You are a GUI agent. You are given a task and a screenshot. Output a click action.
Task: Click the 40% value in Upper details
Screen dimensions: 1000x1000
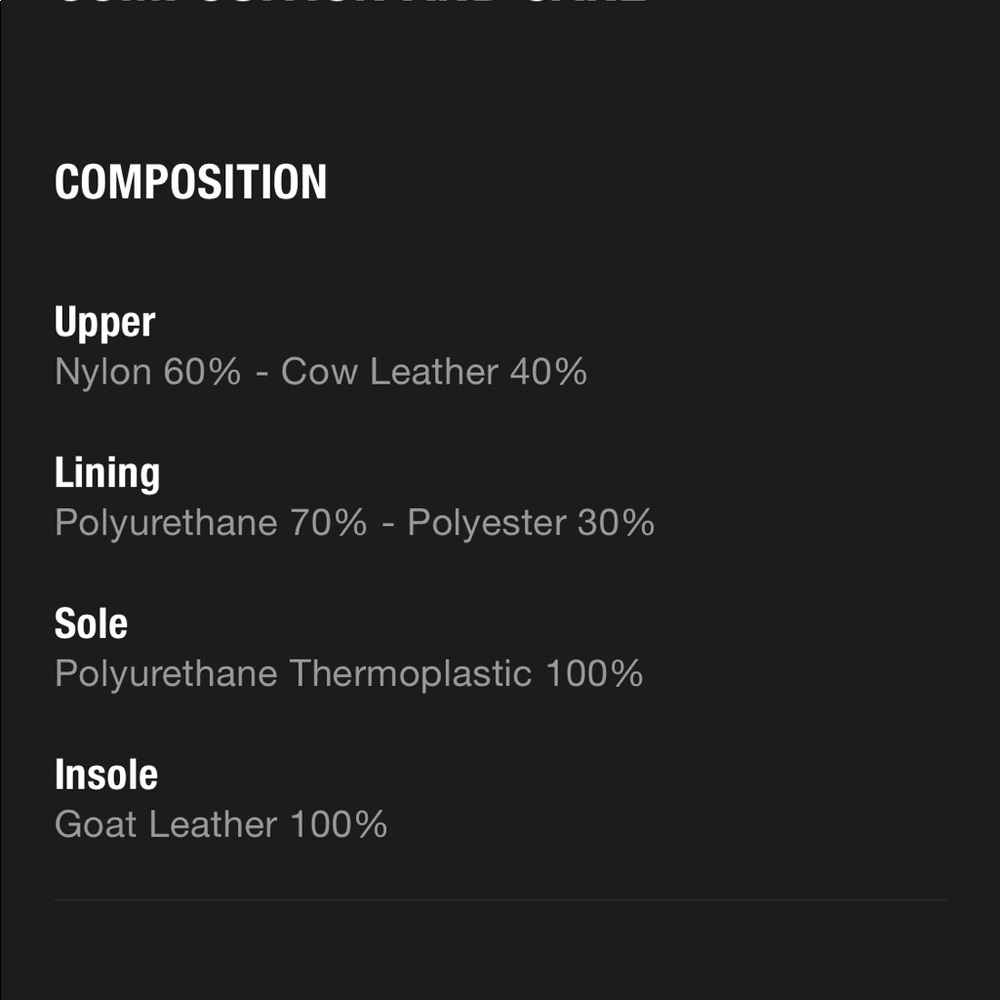tap(548, 372)
